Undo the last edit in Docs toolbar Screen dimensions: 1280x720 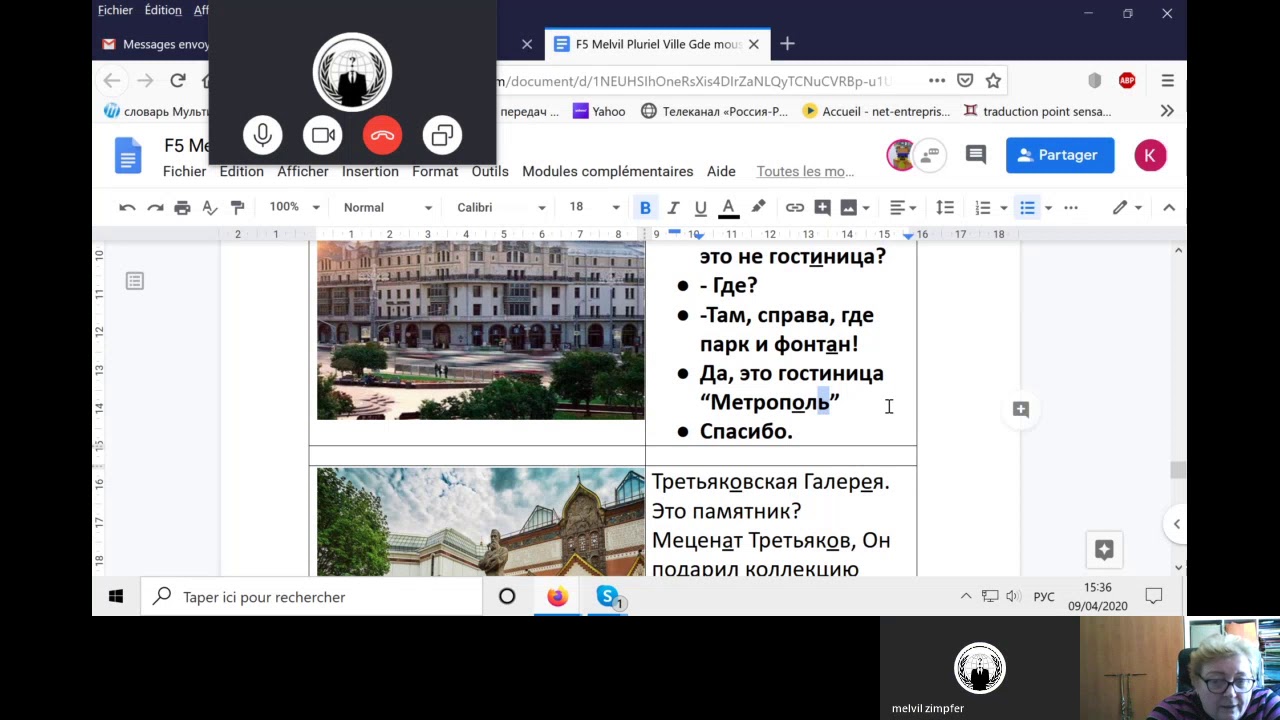[x=127, y=207]
